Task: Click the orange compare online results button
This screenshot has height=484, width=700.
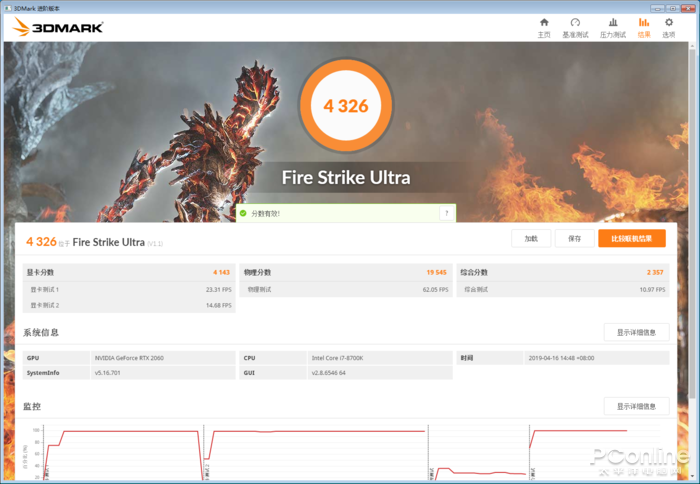Action: (x=632, y=238)
